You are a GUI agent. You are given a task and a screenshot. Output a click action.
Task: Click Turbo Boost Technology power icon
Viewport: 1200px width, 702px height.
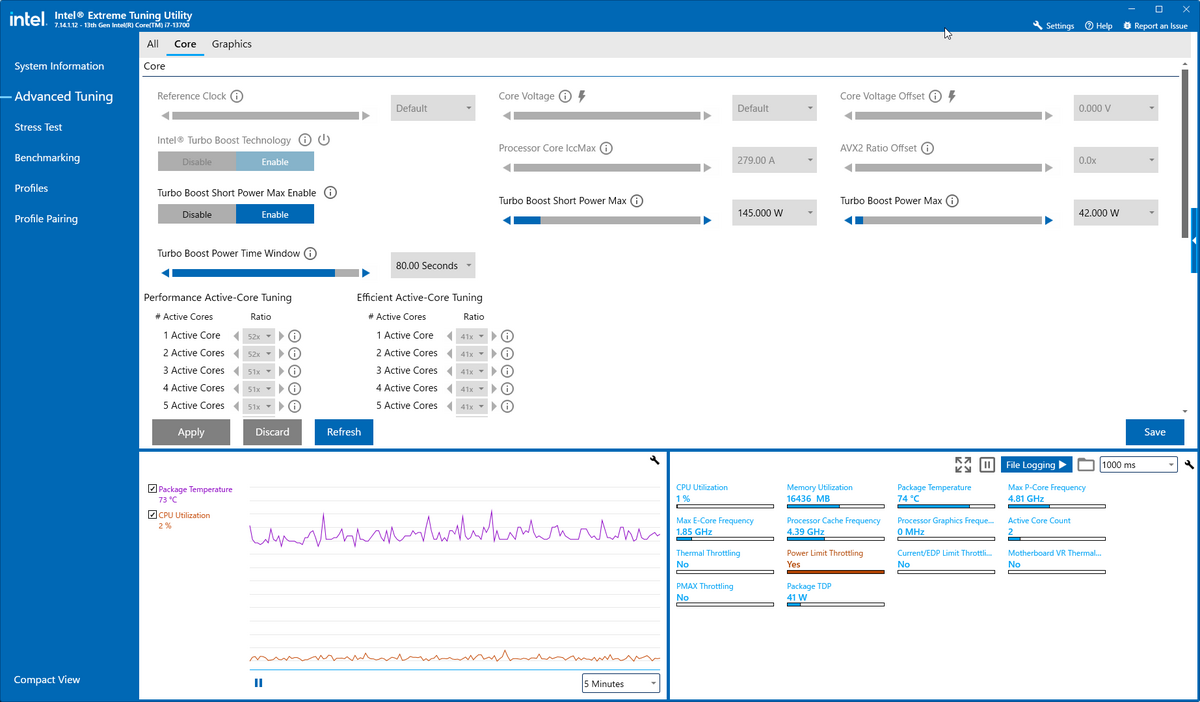pyautogui.click(x=324, y=141)
